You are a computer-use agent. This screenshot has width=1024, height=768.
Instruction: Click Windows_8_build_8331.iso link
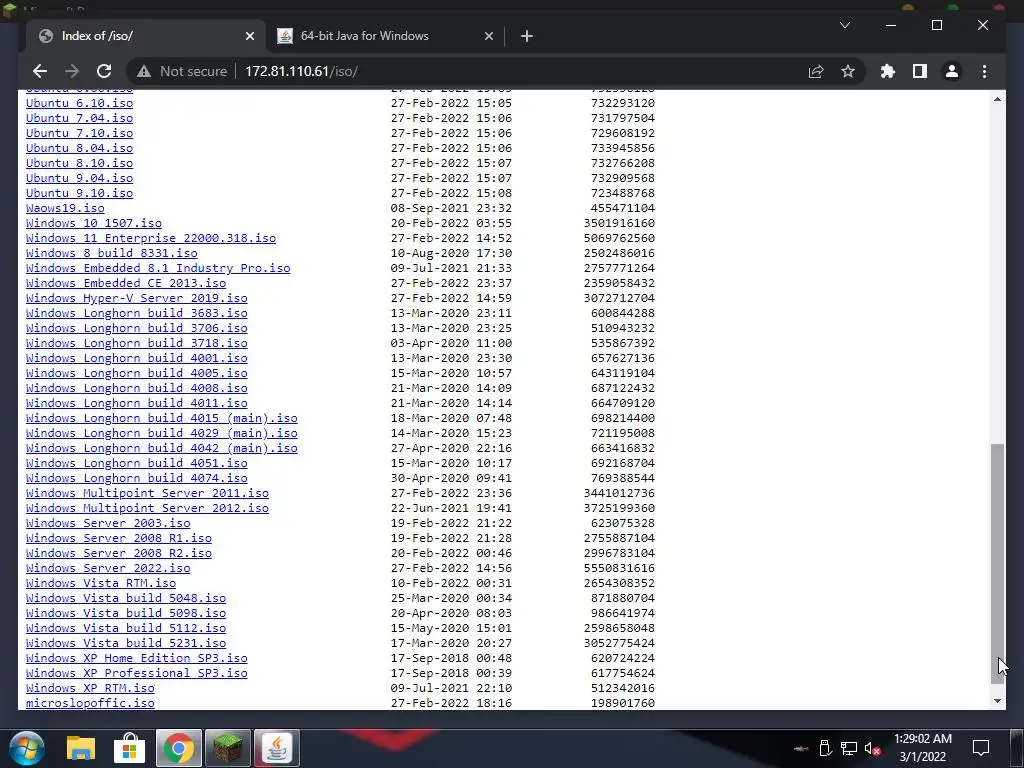pyautogui.click(x=112, y=253)
